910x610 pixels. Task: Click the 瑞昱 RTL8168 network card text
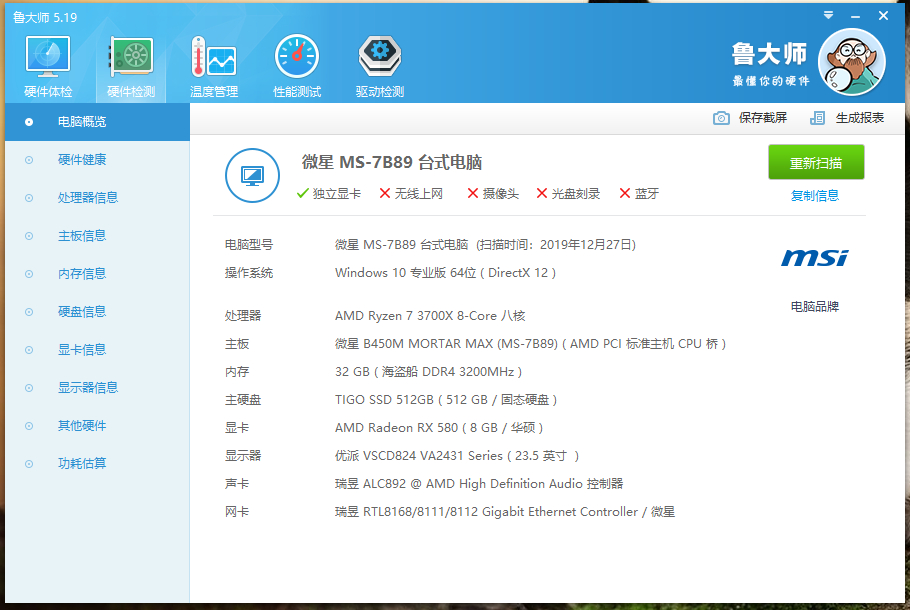(505, 512)
